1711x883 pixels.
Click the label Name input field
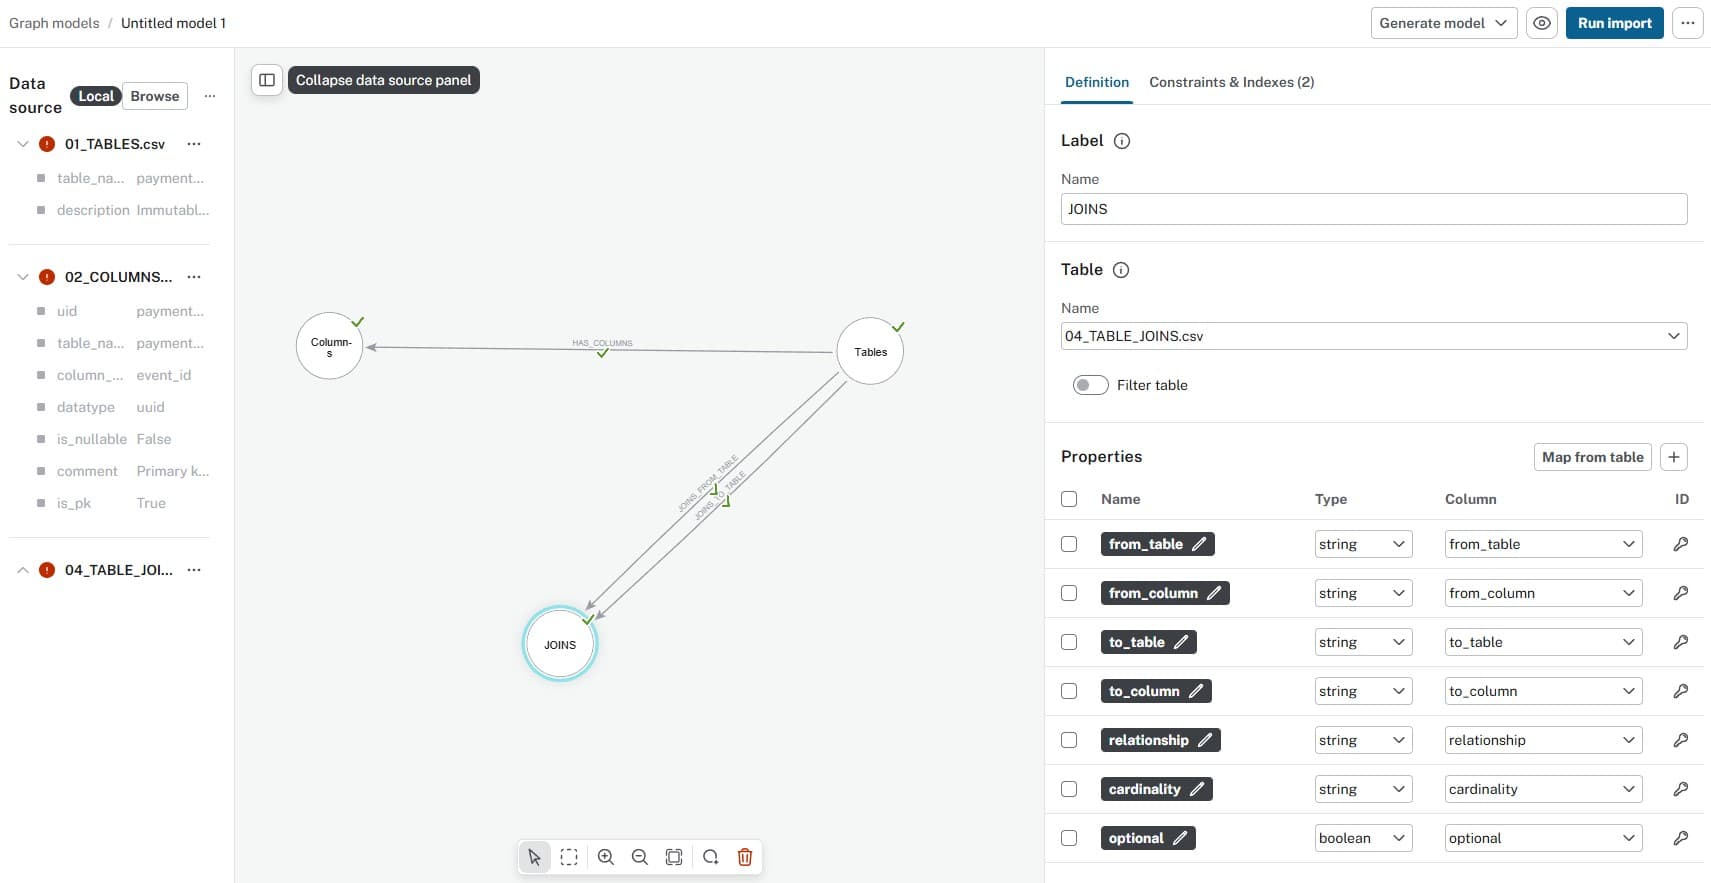point(1374,209)
